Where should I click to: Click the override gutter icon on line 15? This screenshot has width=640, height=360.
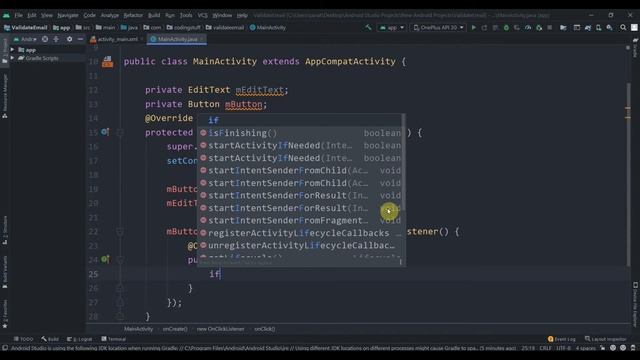pyautogui.click(x=105, y=132)
